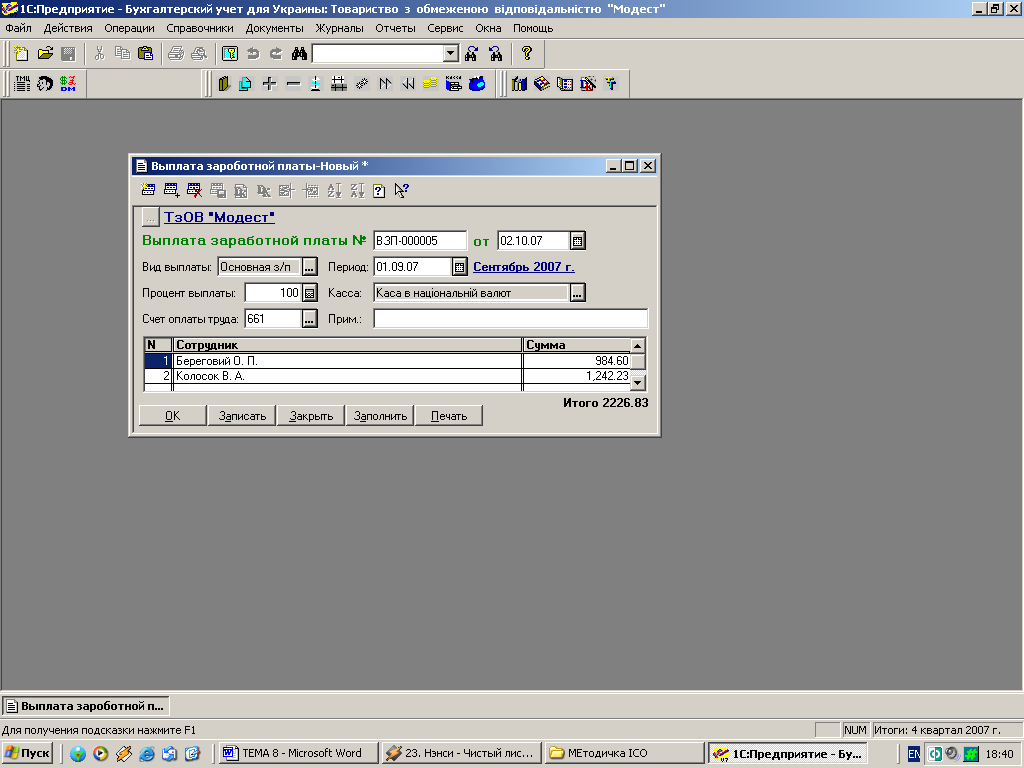Screen dimensions: 1024x768
Task: Click the Заполнить button
Action: click(x=380, y=416)
